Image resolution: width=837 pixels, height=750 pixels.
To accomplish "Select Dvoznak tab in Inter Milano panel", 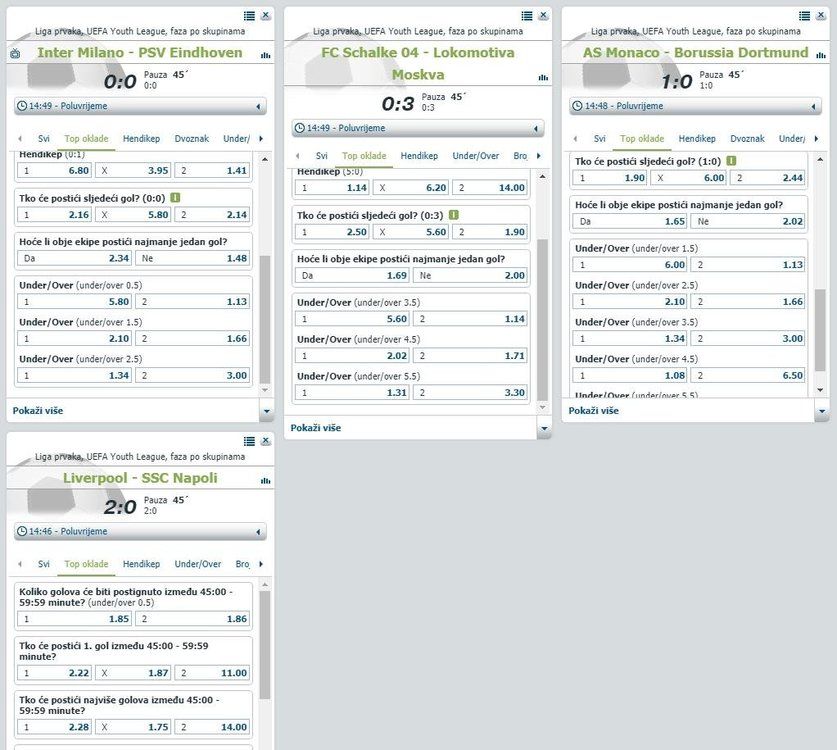I will pos(192,139).
